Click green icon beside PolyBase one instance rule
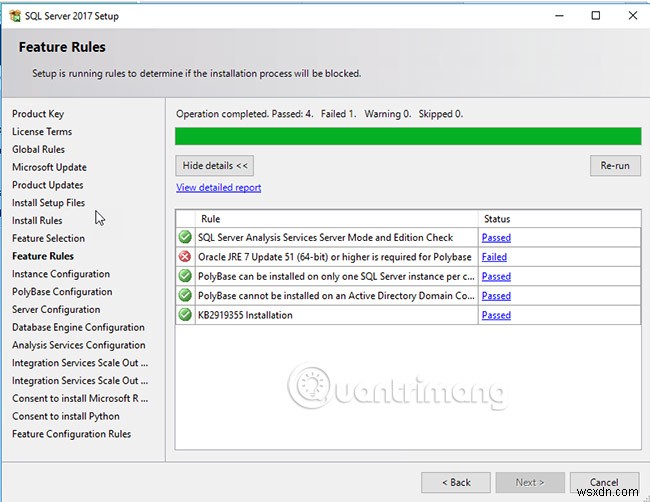 click(185, 276)
